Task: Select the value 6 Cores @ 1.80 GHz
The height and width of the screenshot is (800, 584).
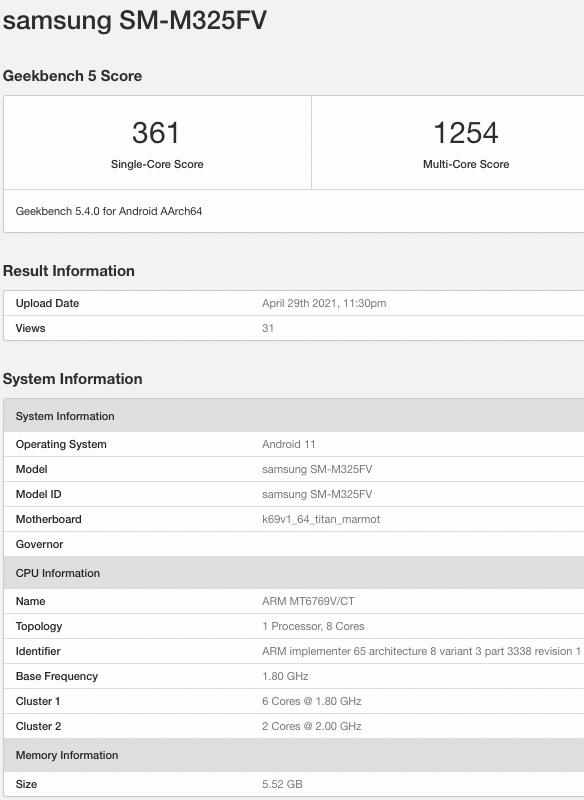Action: [312, 702]
